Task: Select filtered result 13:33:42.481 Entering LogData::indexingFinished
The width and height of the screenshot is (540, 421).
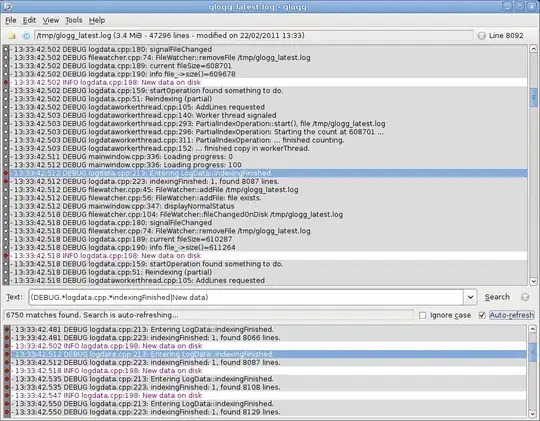Action: click(x=268, y=329)
